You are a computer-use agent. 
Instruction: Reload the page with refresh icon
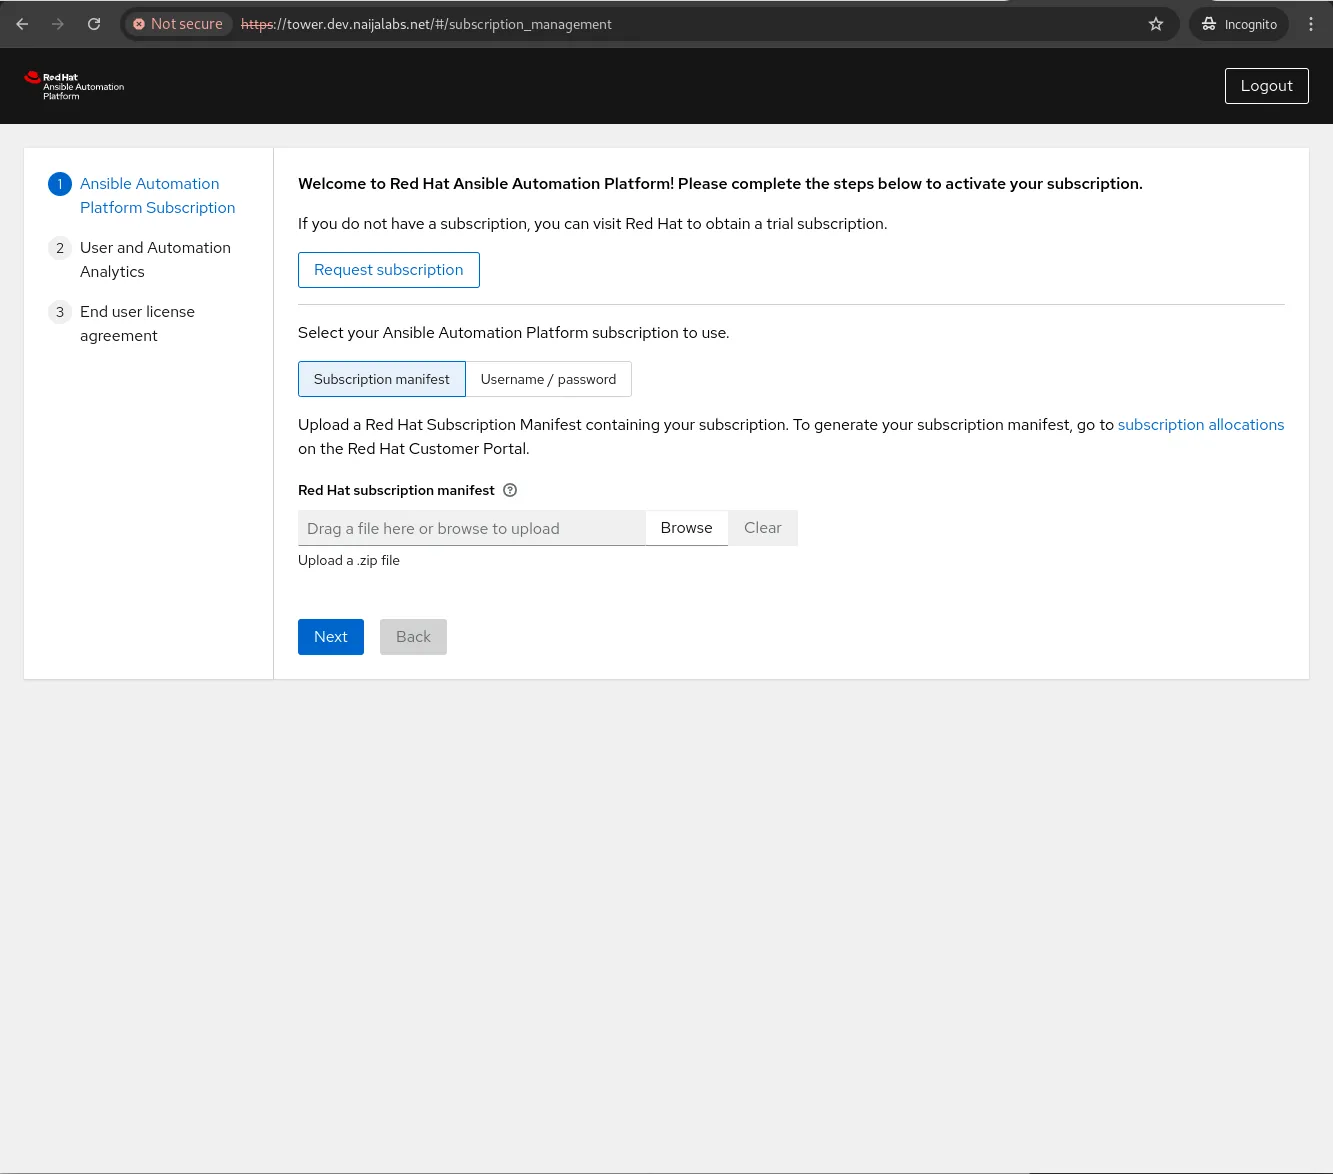tap(94, 24)
